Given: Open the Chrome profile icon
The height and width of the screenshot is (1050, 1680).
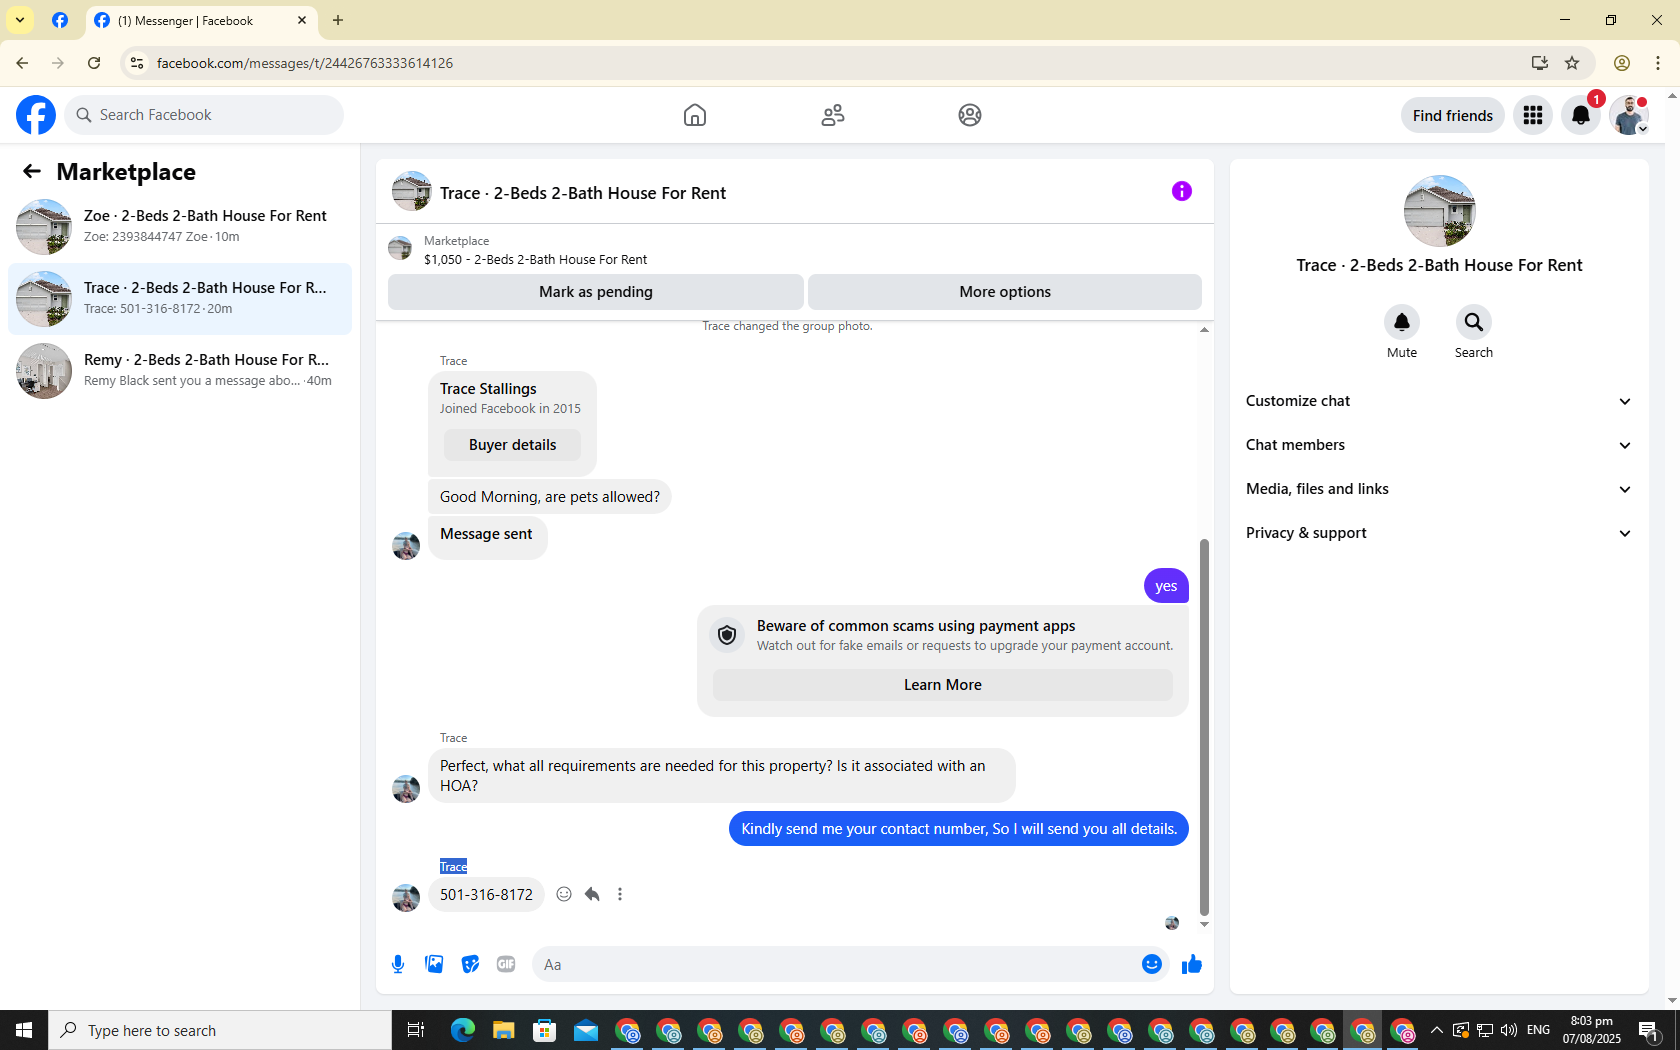Looking at the screenshot, I should click(x=1622, y=63).
